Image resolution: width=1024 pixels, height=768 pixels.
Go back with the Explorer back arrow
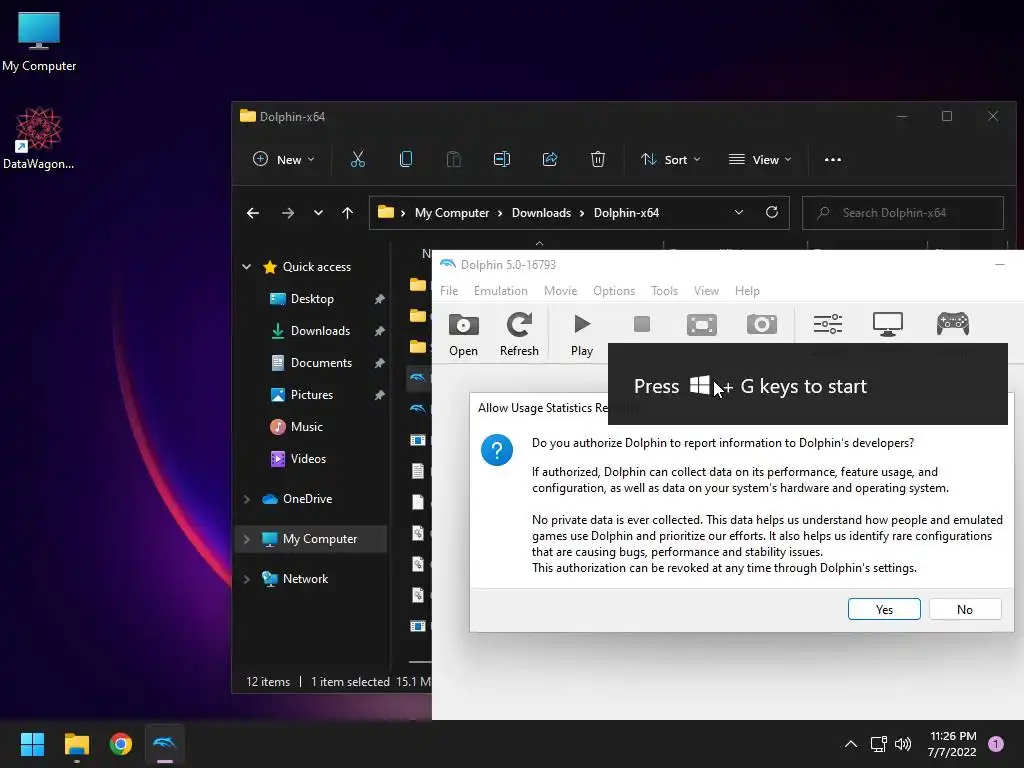pos(253,213)
